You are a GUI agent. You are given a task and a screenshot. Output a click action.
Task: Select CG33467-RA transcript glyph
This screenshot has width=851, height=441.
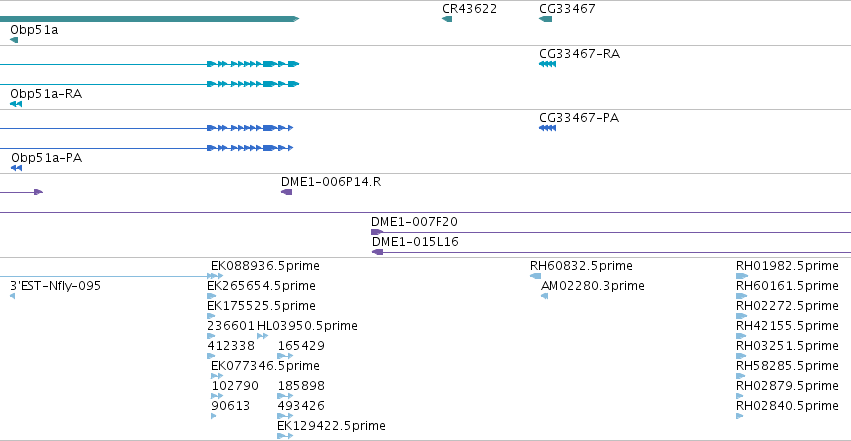[548, 64]
